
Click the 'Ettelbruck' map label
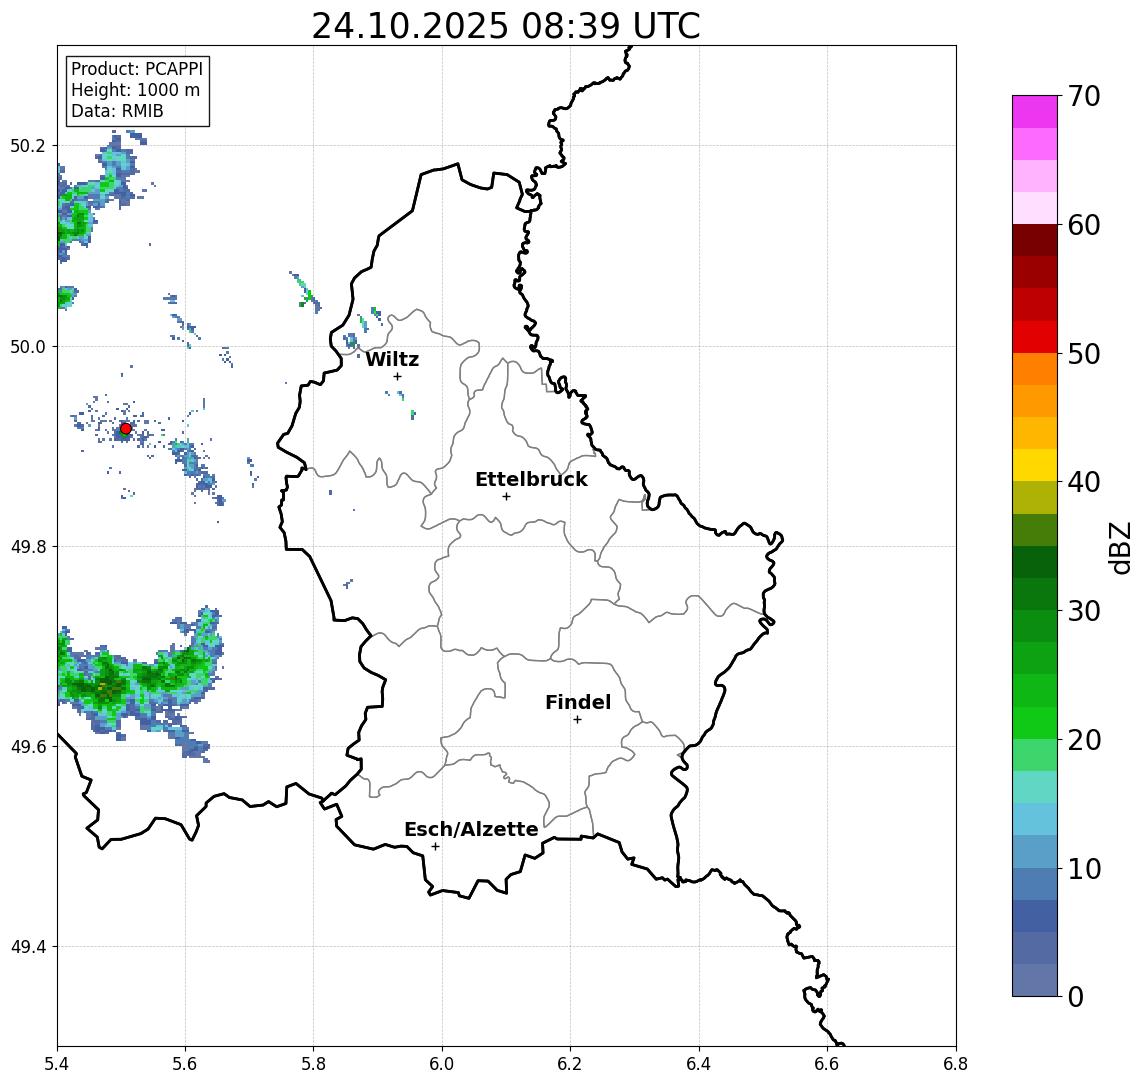click(x=531, y=479)
